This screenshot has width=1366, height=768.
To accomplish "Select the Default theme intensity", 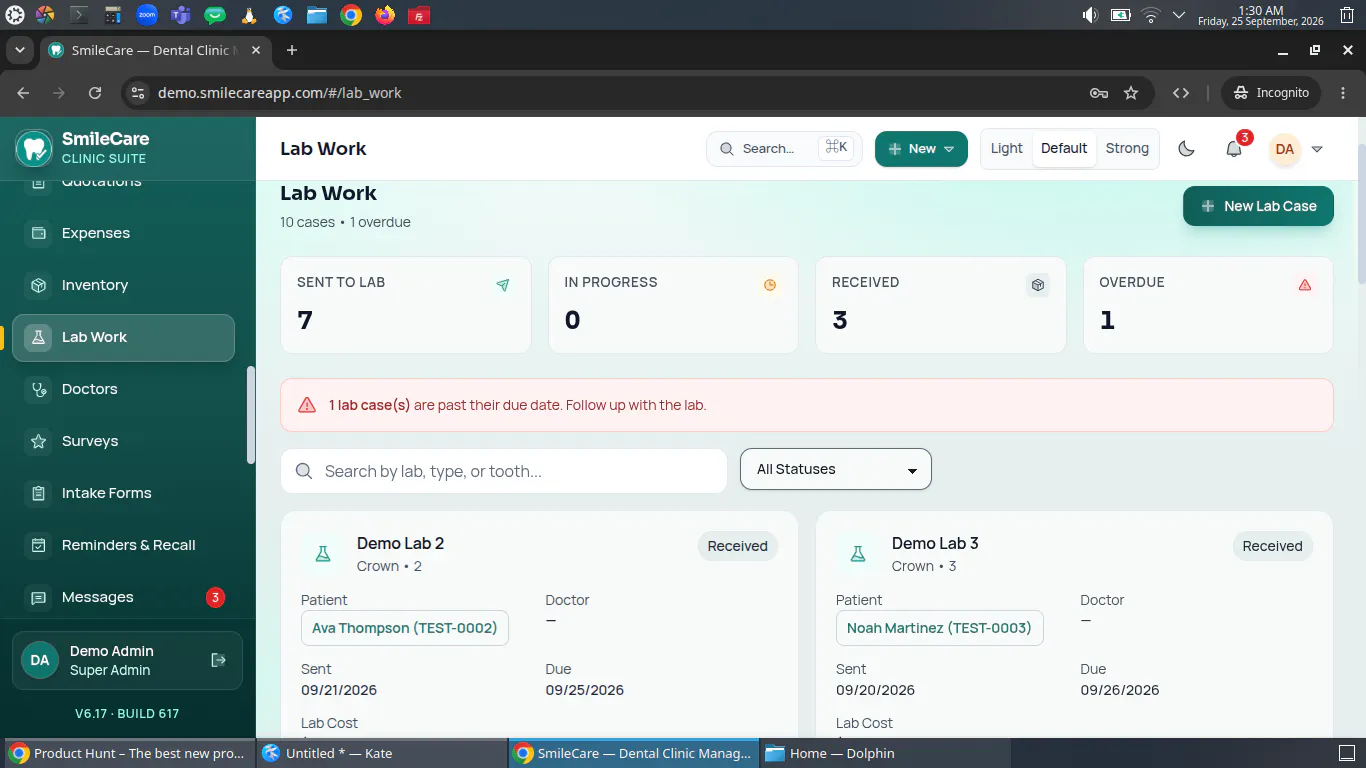I will (x=1064, y=148).
